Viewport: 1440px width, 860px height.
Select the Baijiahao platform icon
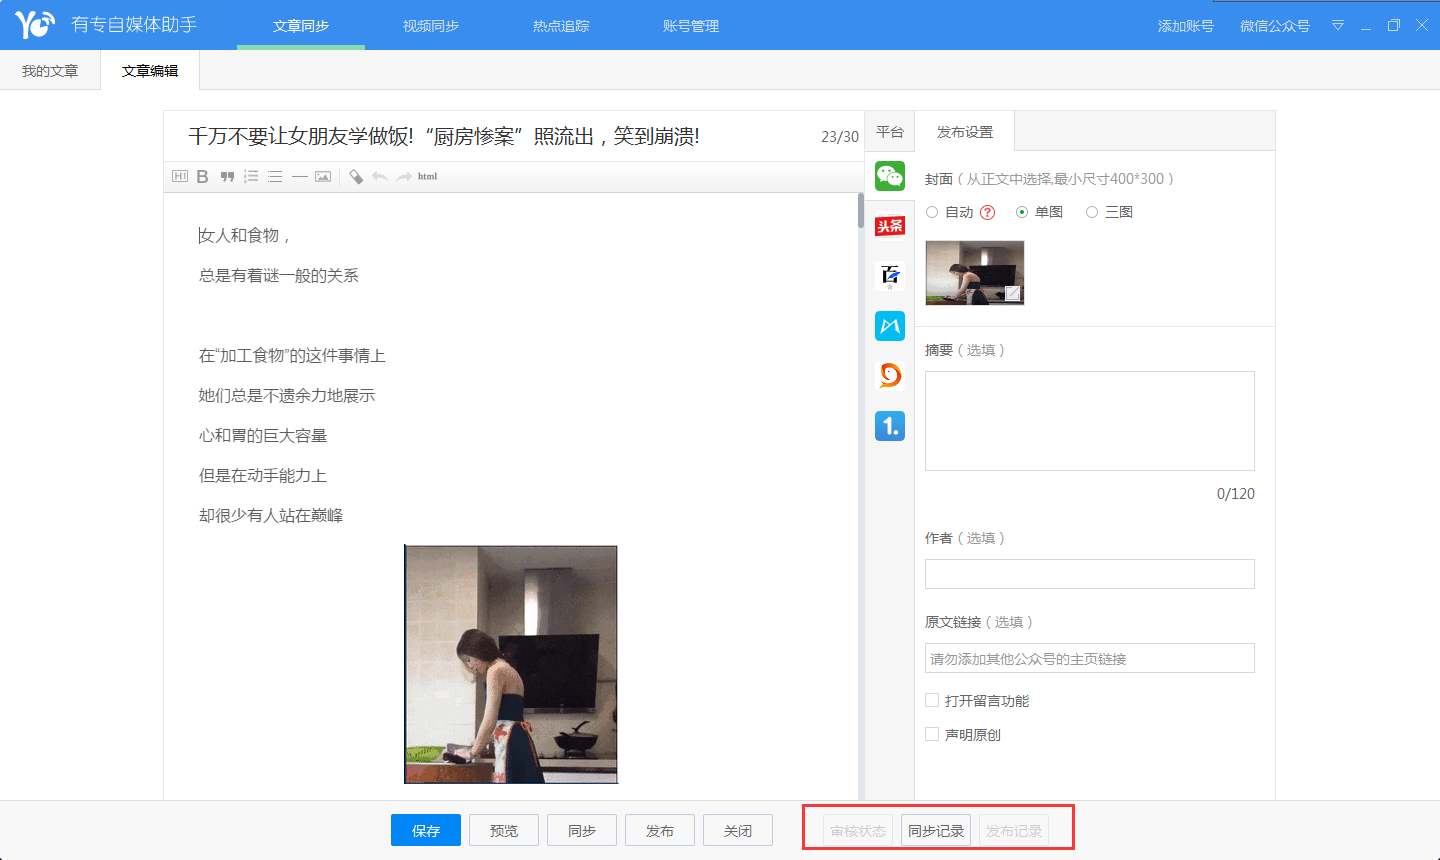889,276
